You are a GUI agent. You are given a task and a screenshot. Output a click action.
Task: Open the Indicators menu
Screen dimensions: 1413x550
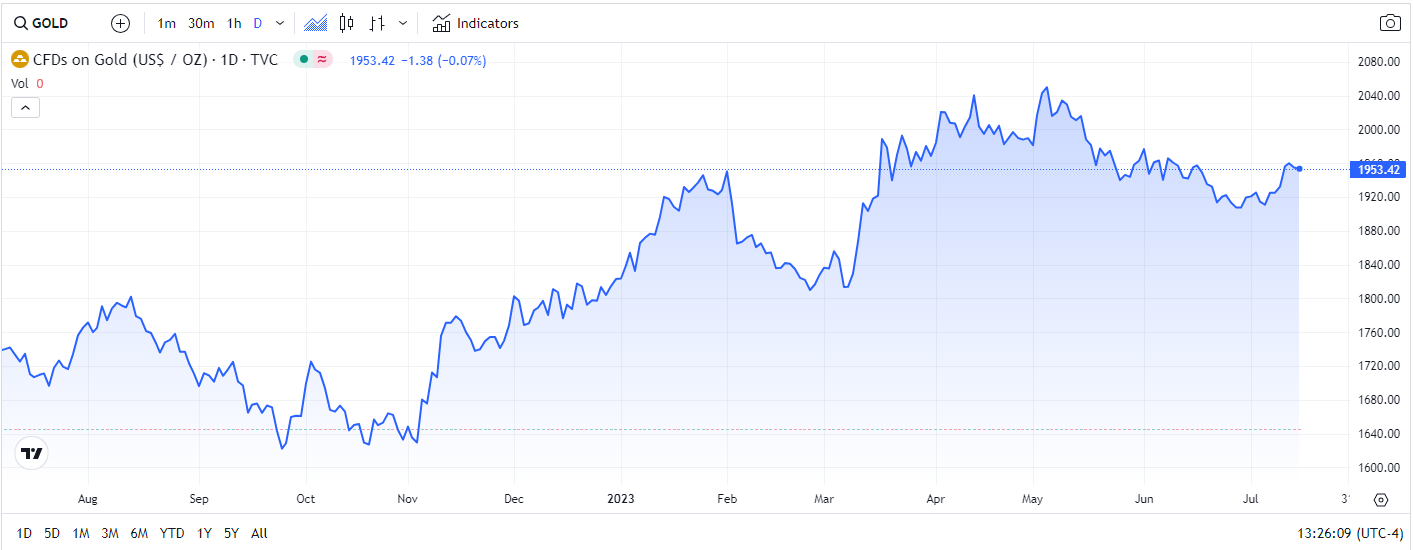click(x=475, y=23)
